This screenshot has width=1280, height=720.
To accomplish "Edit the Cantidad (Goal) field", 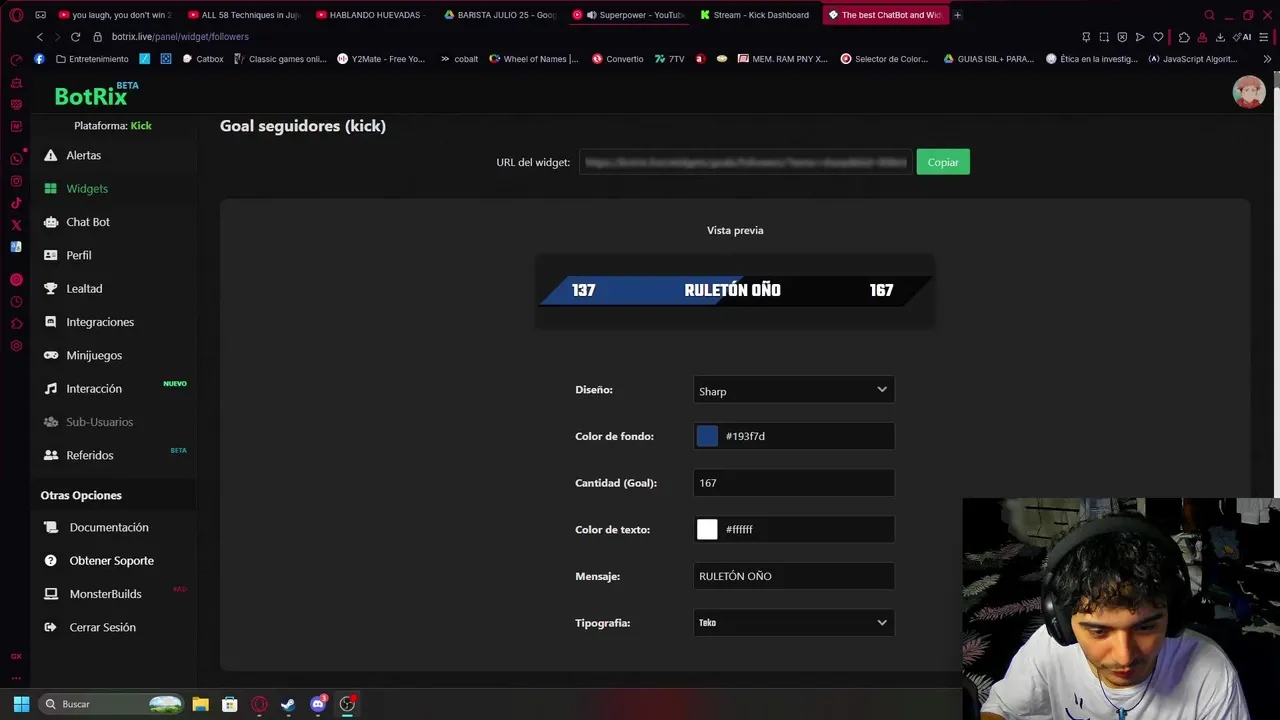I will [x=794, y=483].
